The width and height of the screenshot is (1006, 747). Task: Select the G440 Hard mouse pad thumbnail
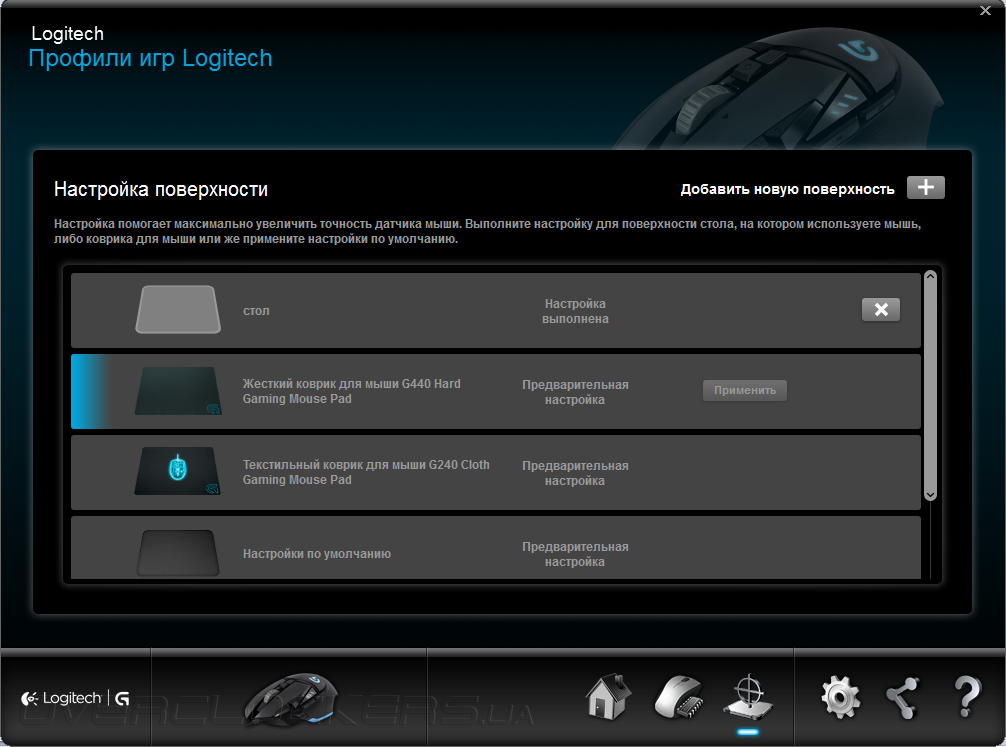[178, 391]
